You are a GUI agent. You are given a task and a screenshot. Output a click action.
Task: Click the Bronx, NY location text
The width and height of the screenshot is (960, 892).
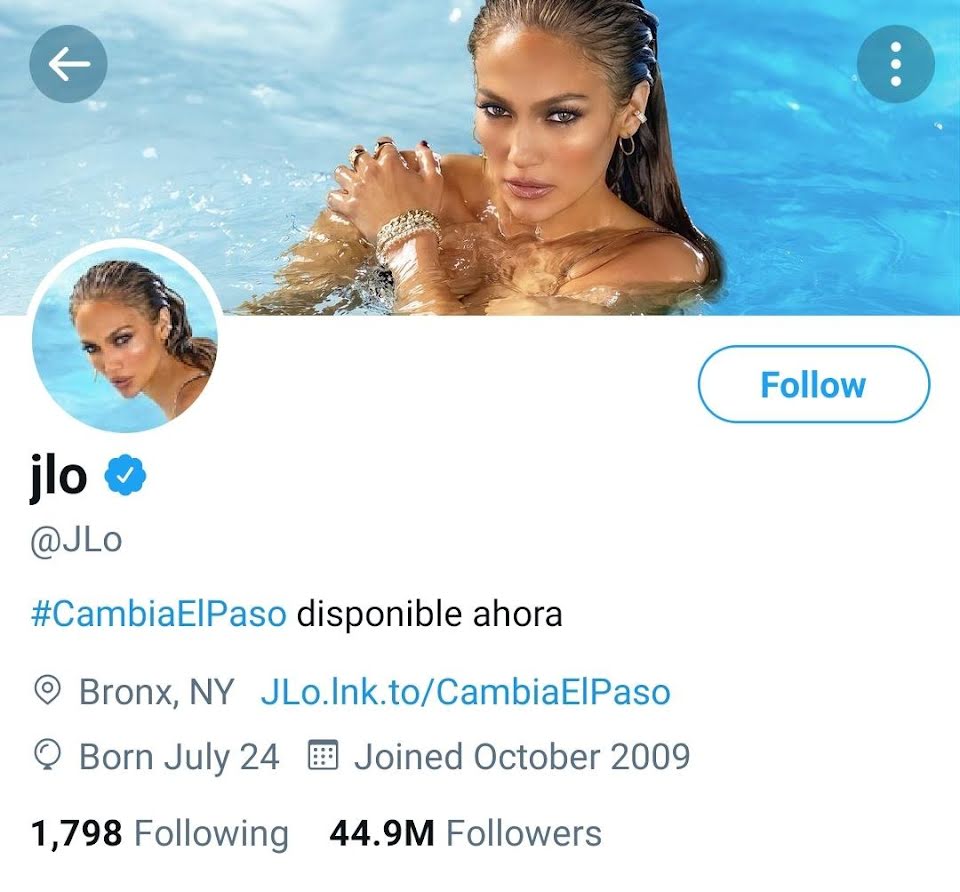[x=157, y=692]
